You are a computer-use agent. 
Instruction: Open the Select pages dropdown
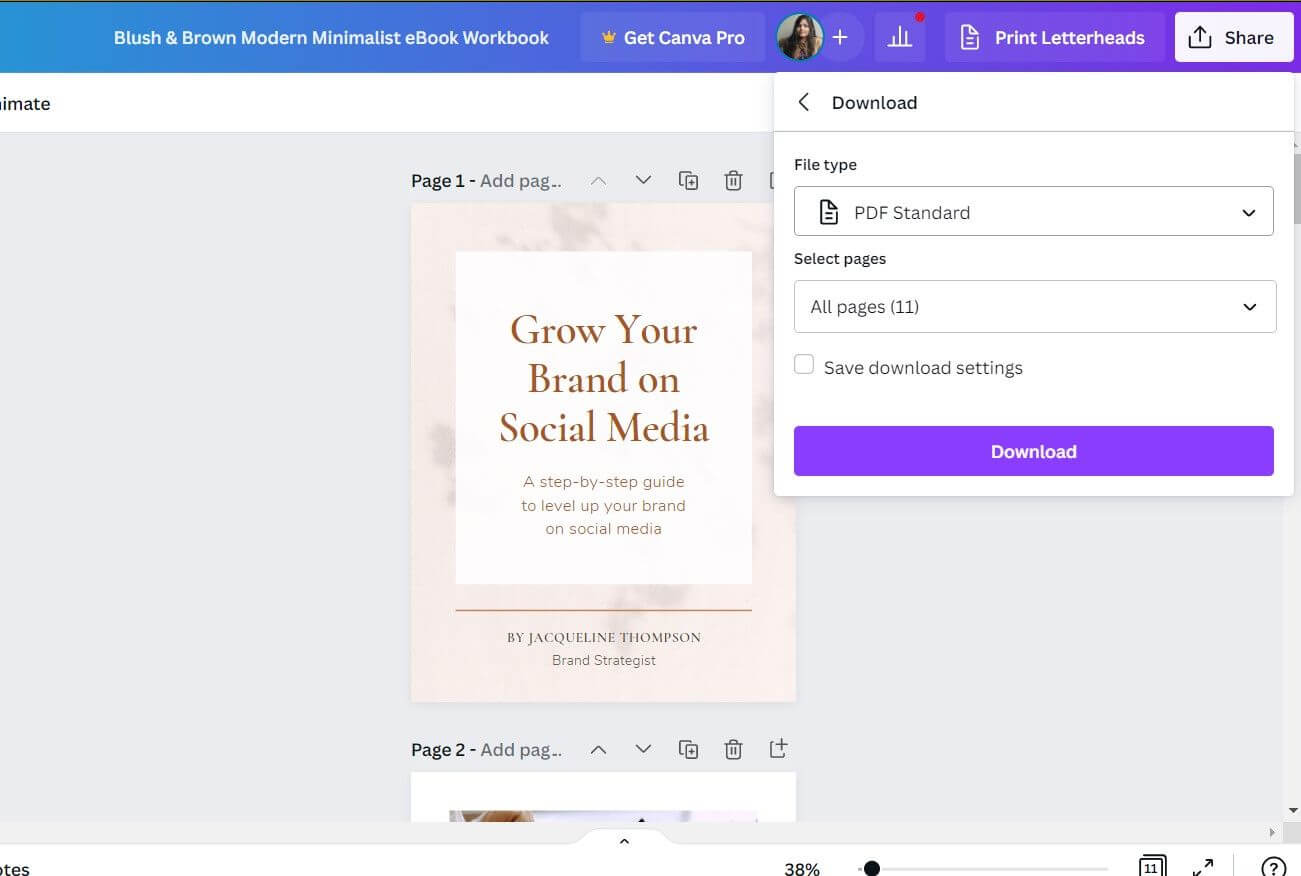point(1033,306)
